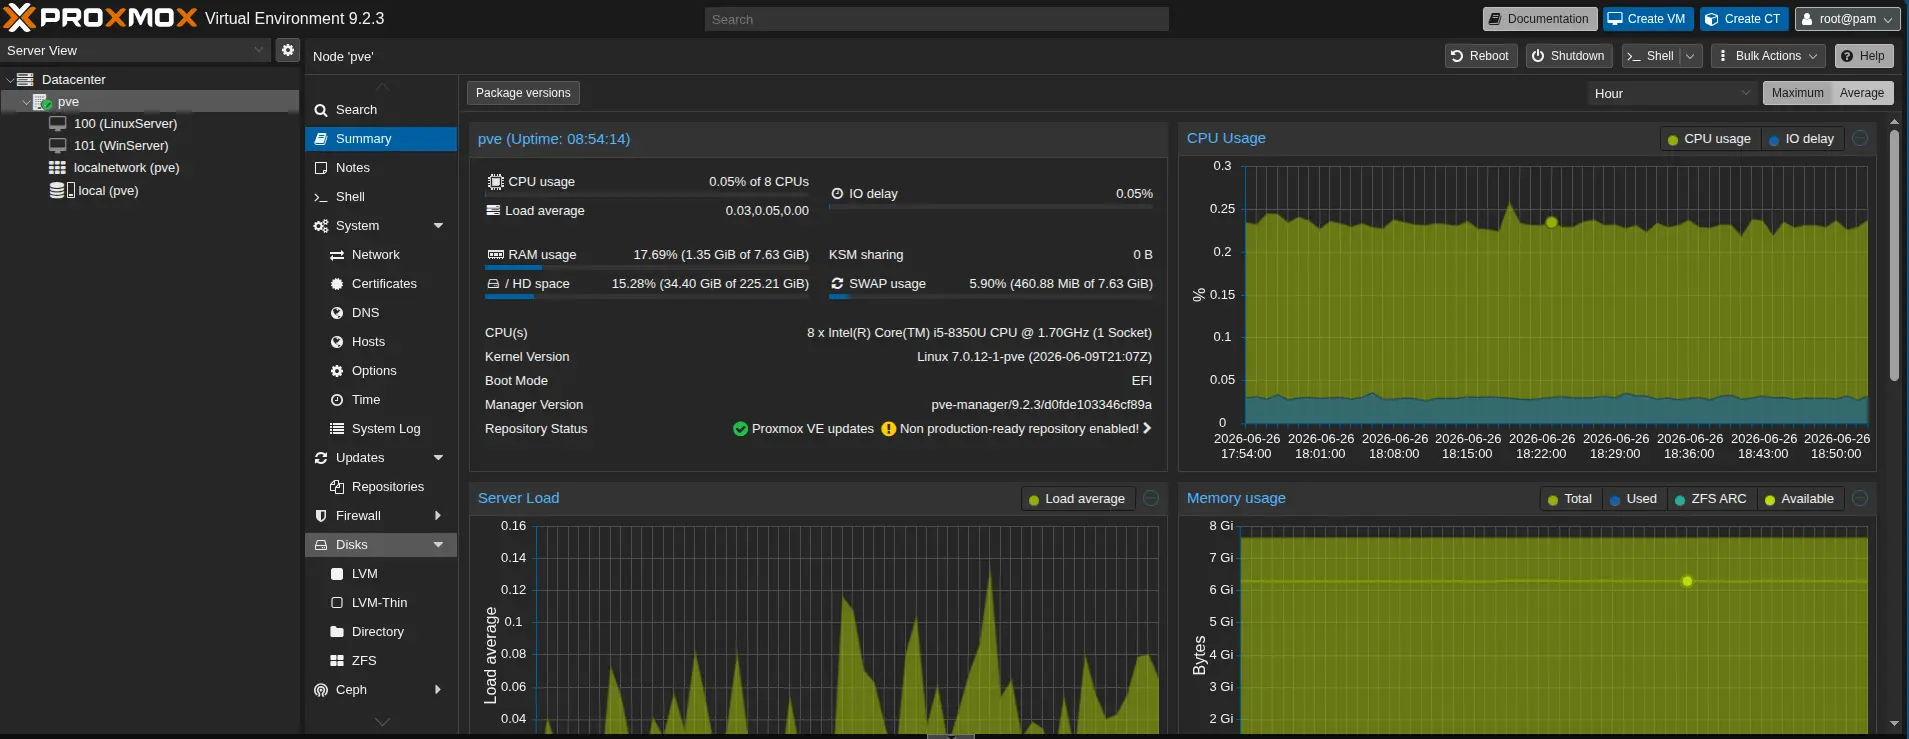
Task: Open Search in node menu
Action: point(381,110)
